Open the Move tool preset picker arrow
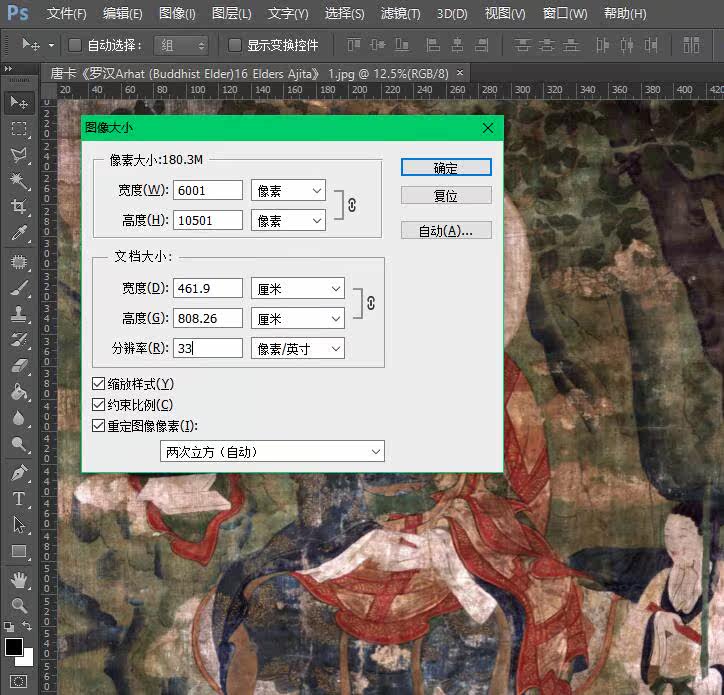The image size is (724, 695). [51, 45]
